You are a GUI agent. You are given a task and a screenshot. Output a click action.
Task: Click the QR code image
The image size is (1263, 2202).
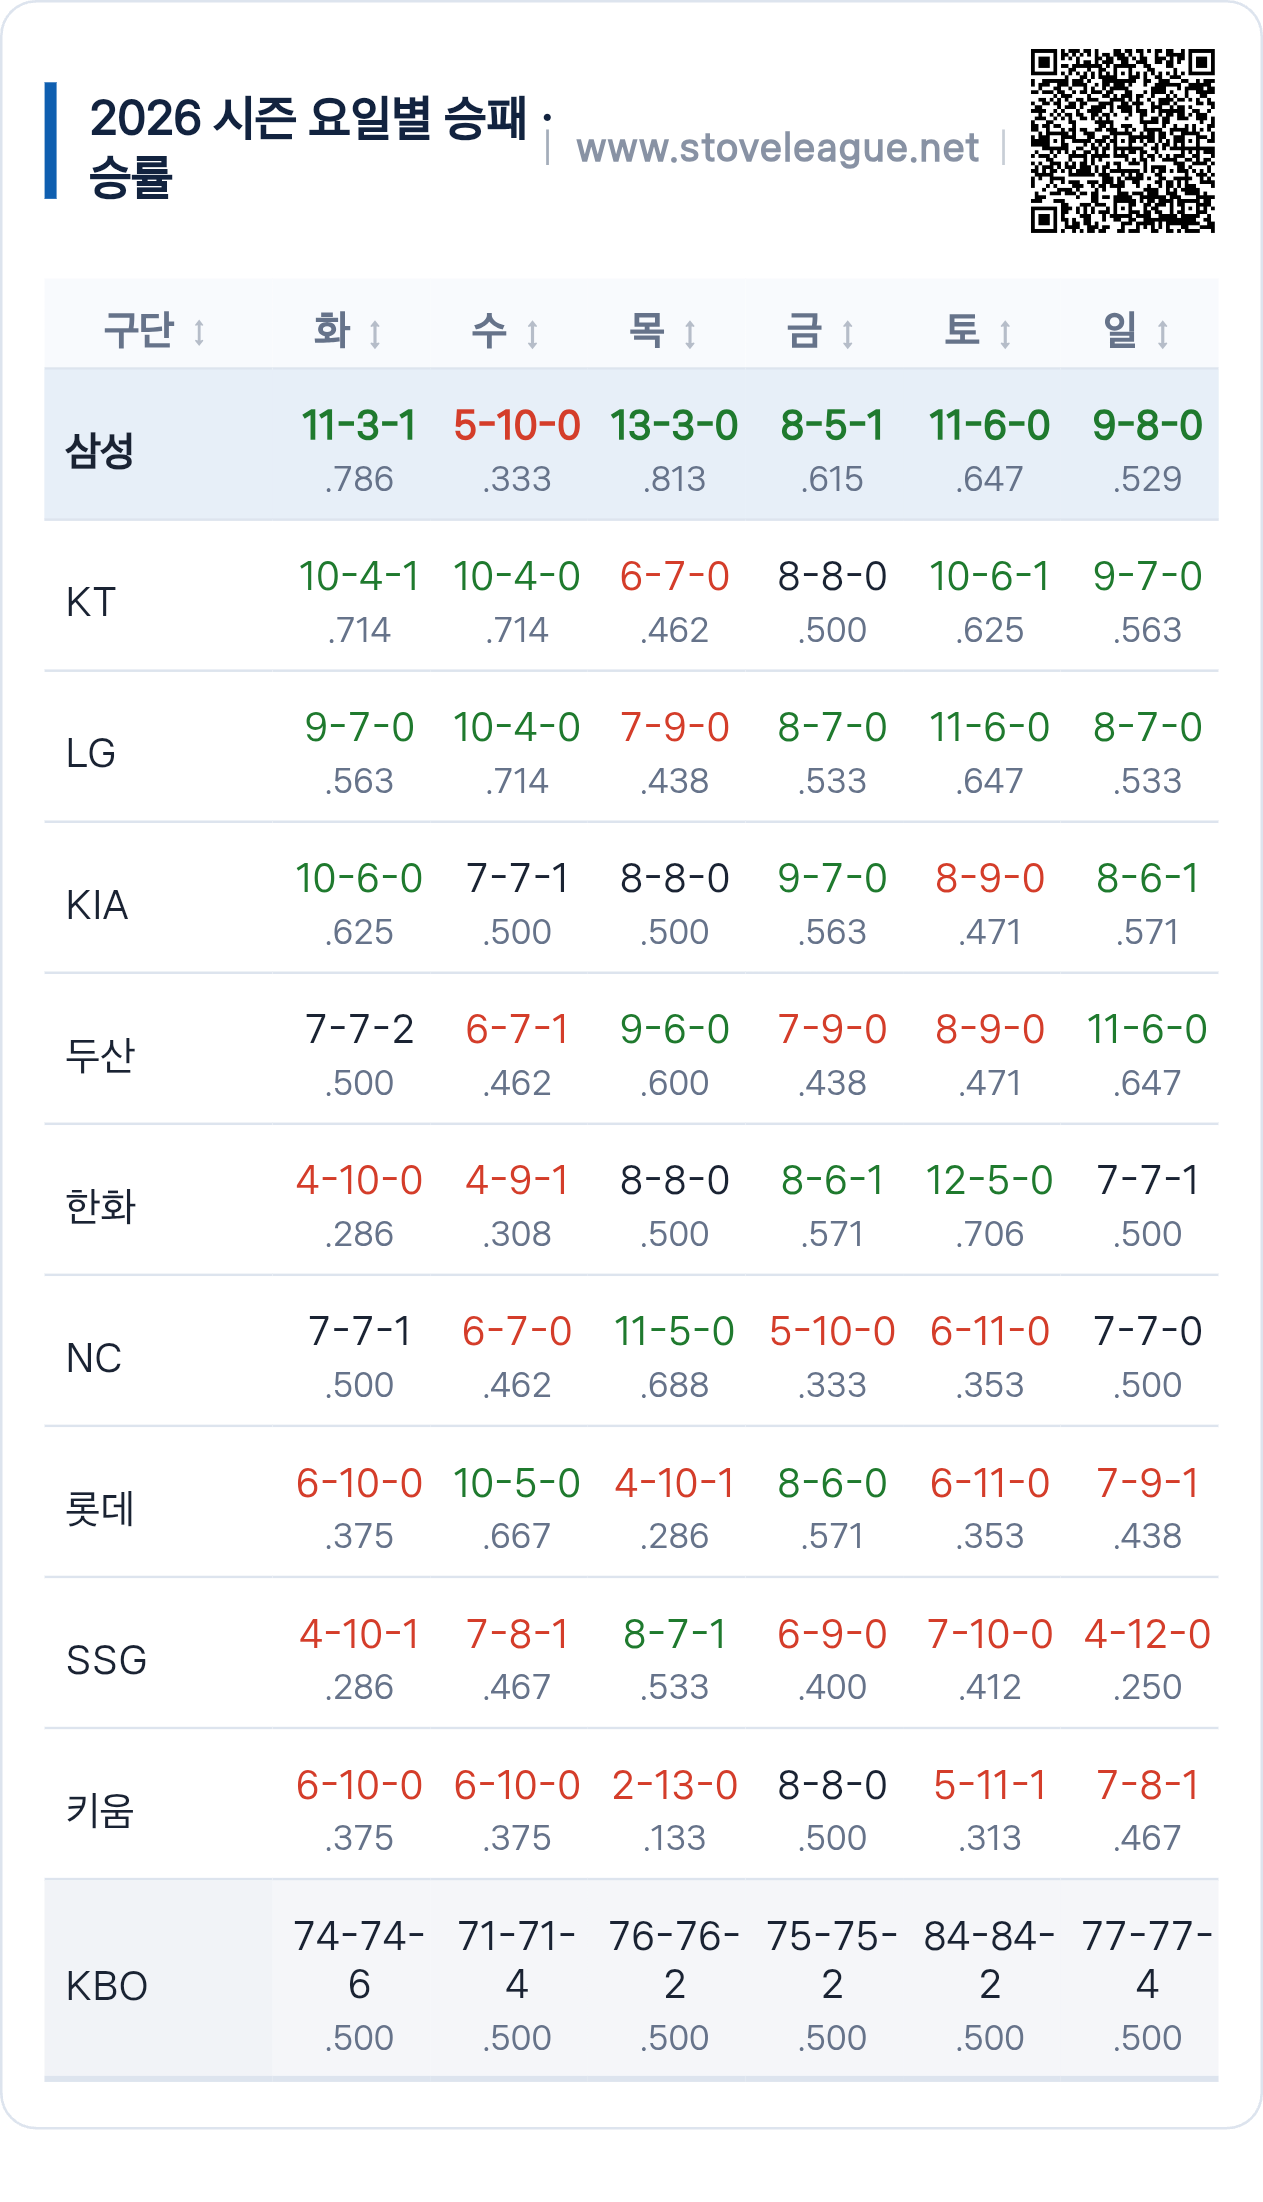click(1123, 141)
